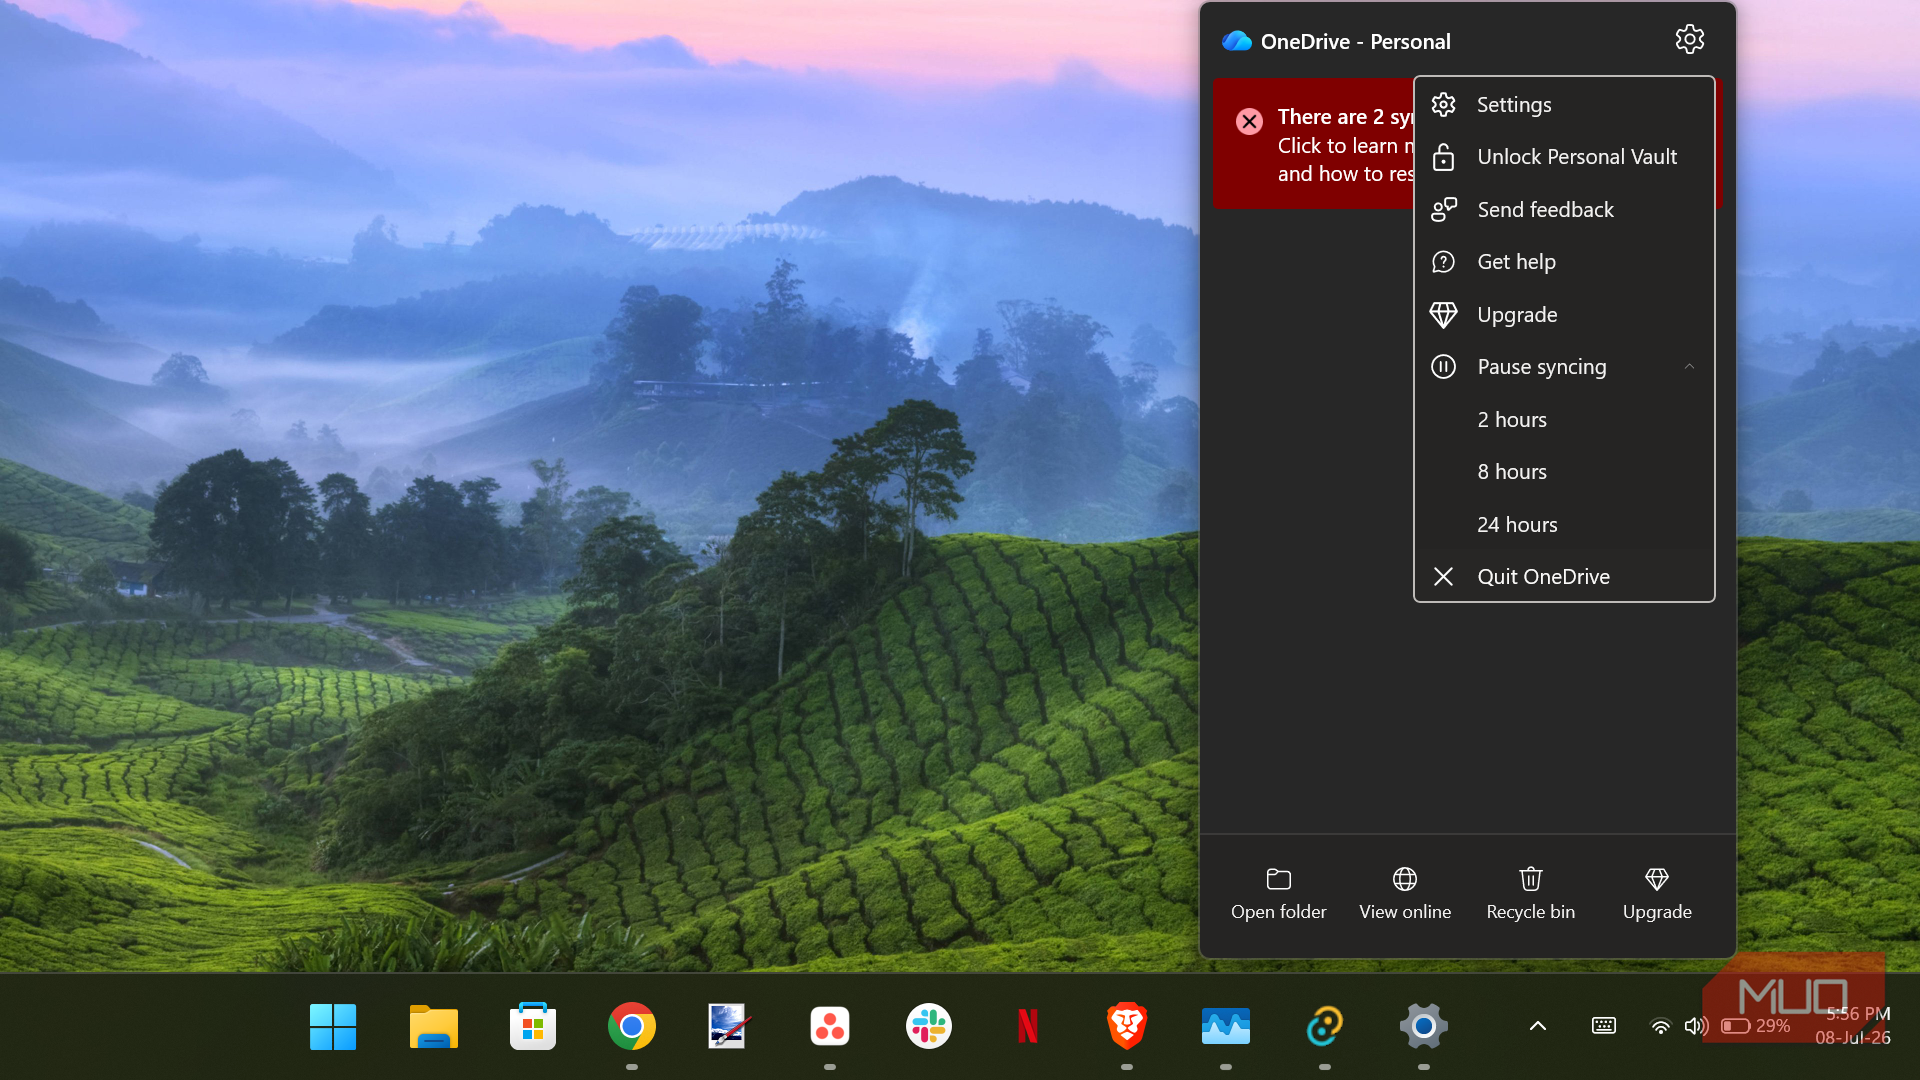Select Get help menu entry
The image size is (1920, 1080).
(1564, 262)
